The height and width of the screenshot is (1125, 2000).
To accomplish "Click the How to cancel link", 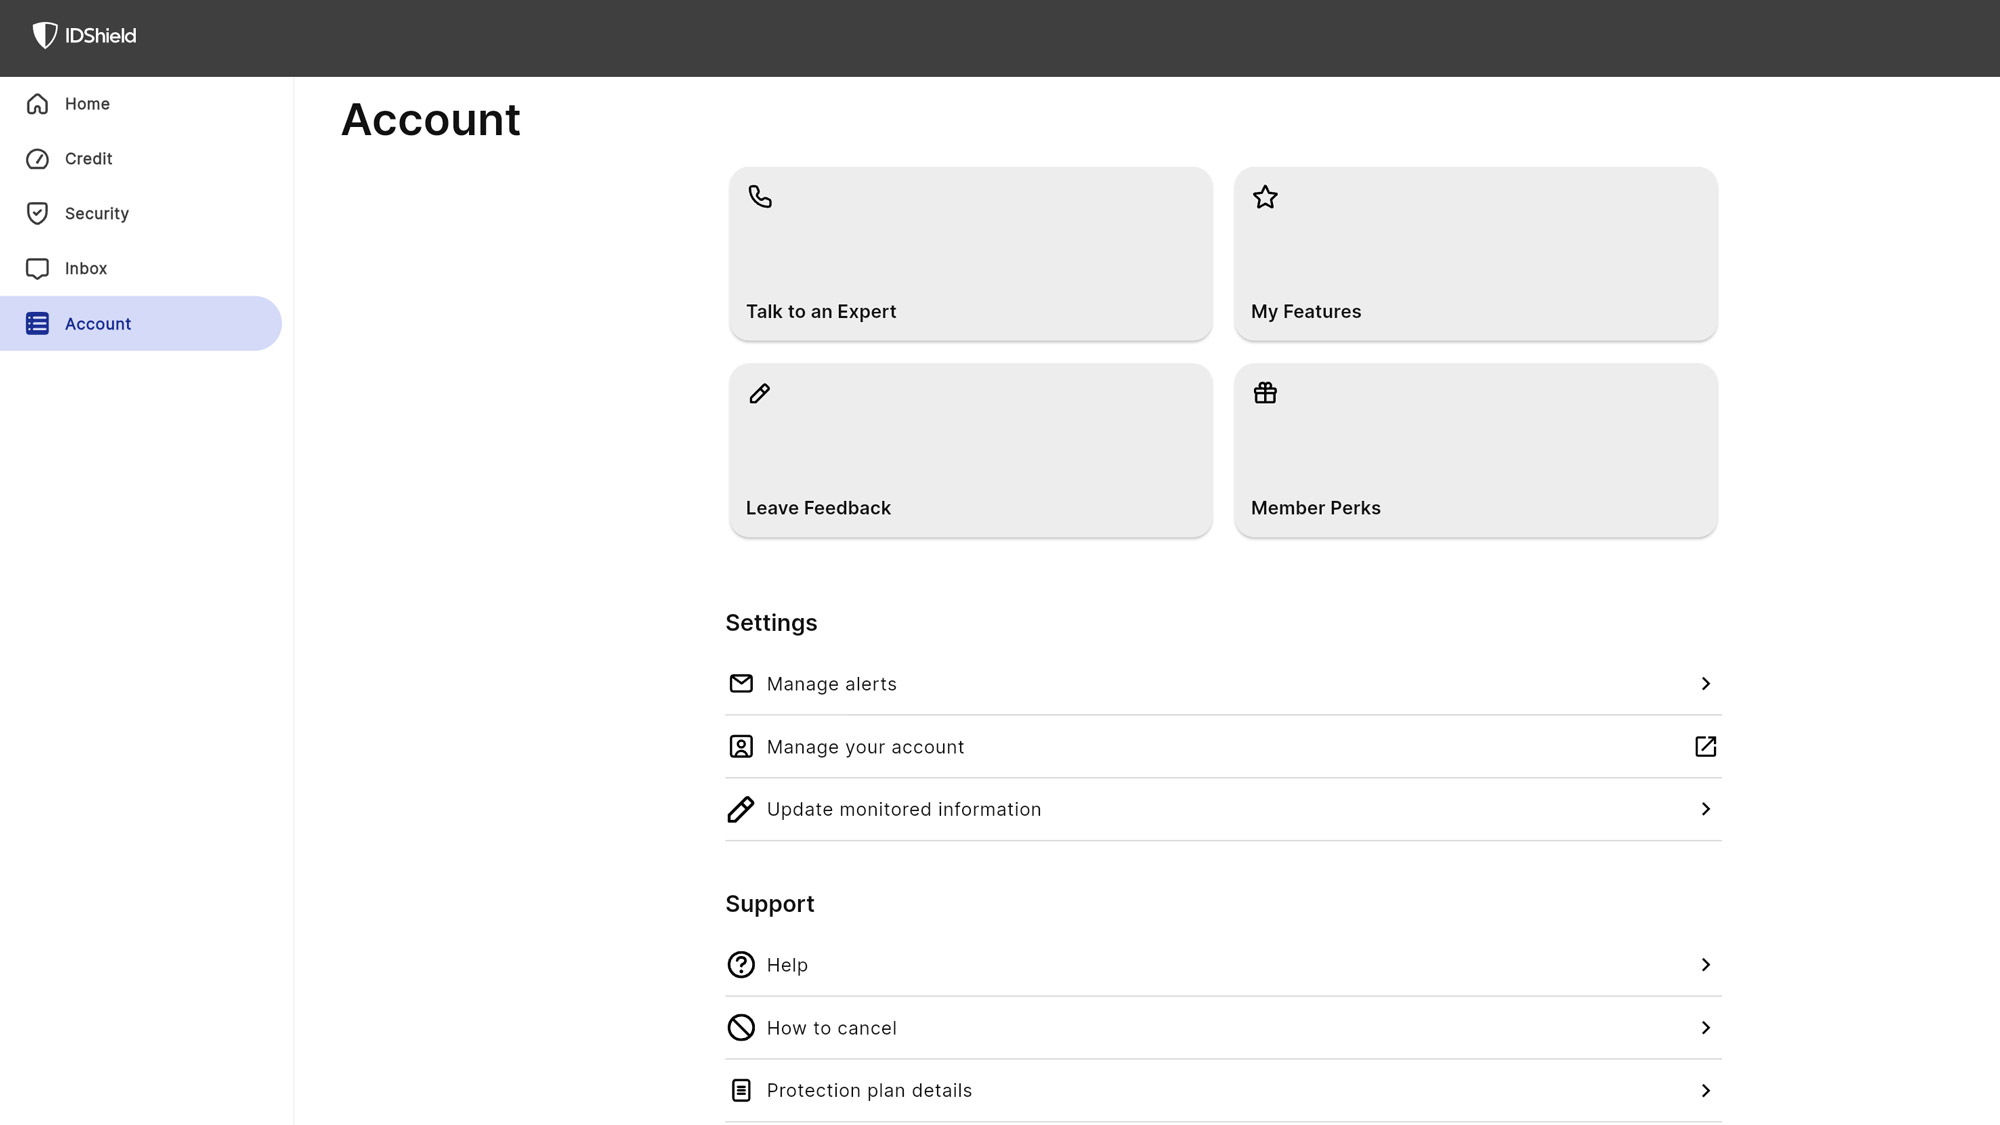I will click(x=831, y=1028).
